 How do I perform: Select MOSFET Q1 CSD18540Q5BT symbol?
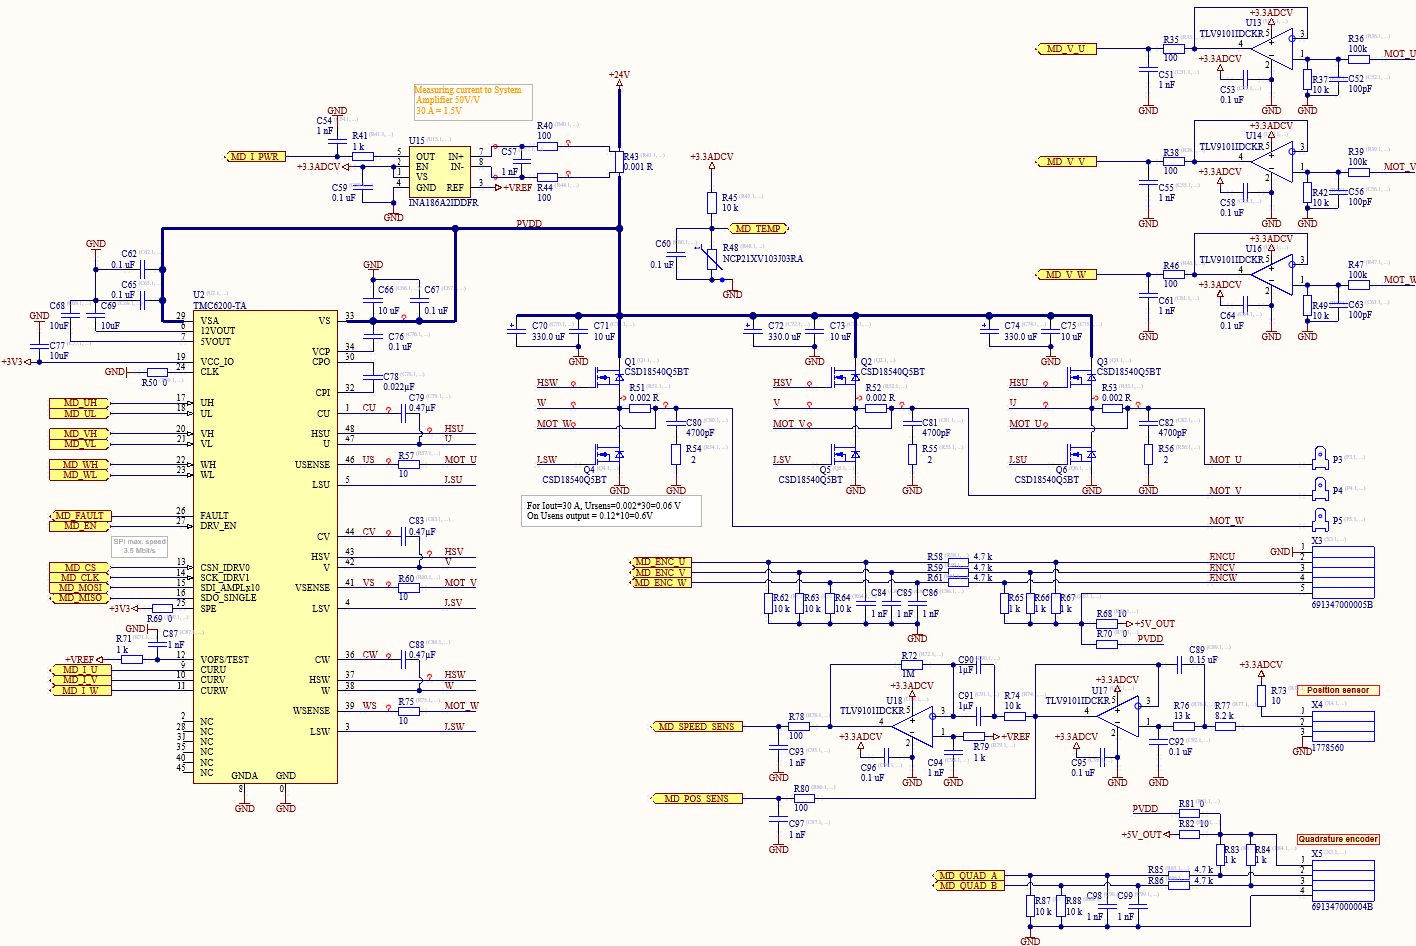click(609, 379)
